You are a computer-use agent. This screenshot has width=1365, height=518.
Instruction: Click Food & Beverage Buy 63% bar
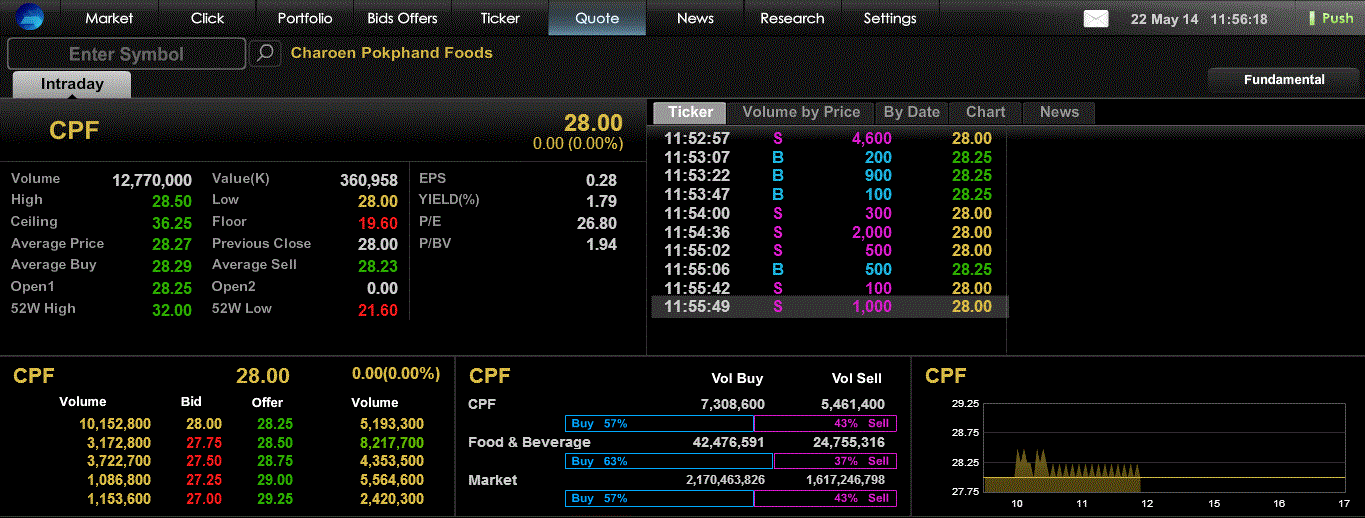coord(669,461)
